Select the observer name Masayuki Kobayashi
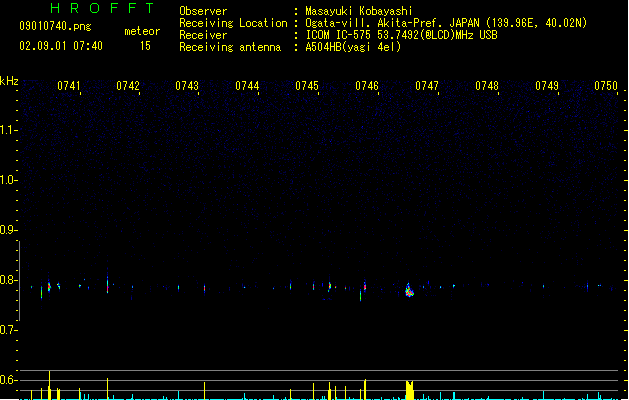 359,11
